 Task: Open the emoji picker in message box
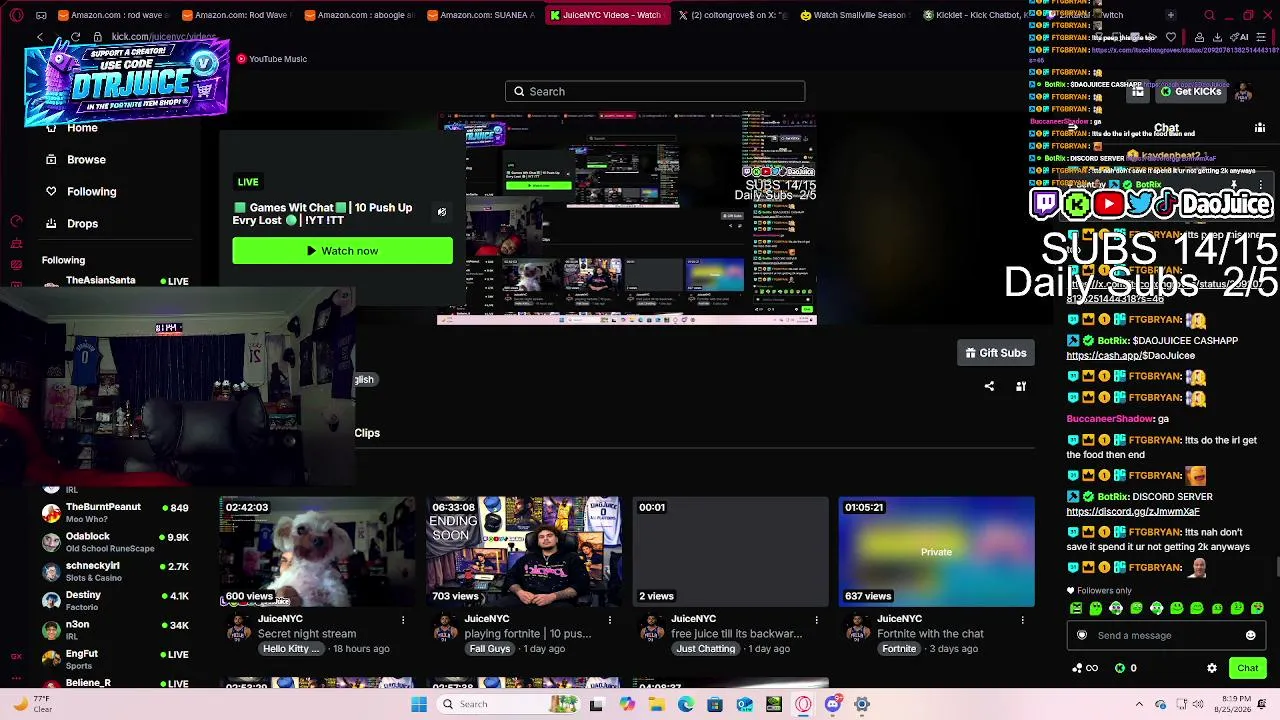click(x=1250, y=635)
